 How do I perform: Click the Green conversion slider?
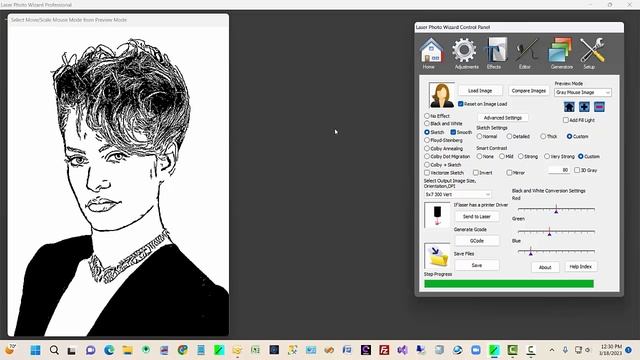(556, 231)
